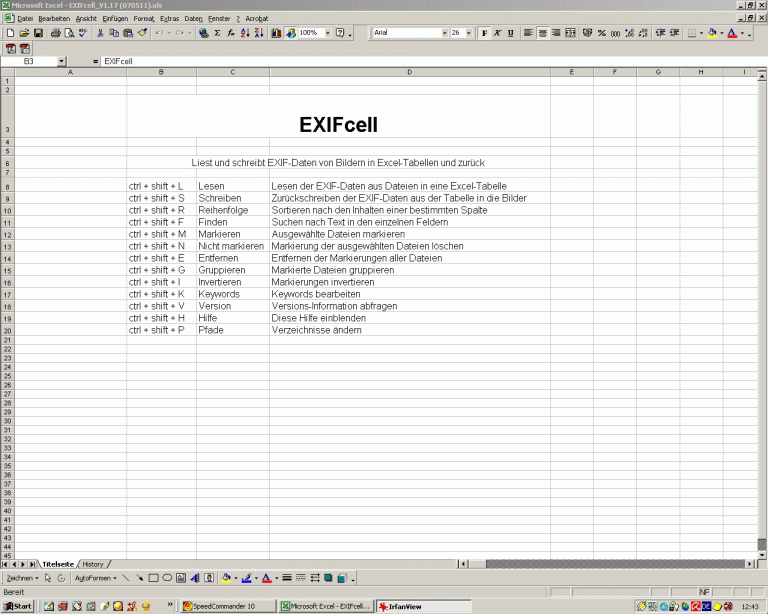Image resolution: width=768 pixels, height=614 pixels.
Task: Open the Acrobat menu
Action: click(257, 19)
